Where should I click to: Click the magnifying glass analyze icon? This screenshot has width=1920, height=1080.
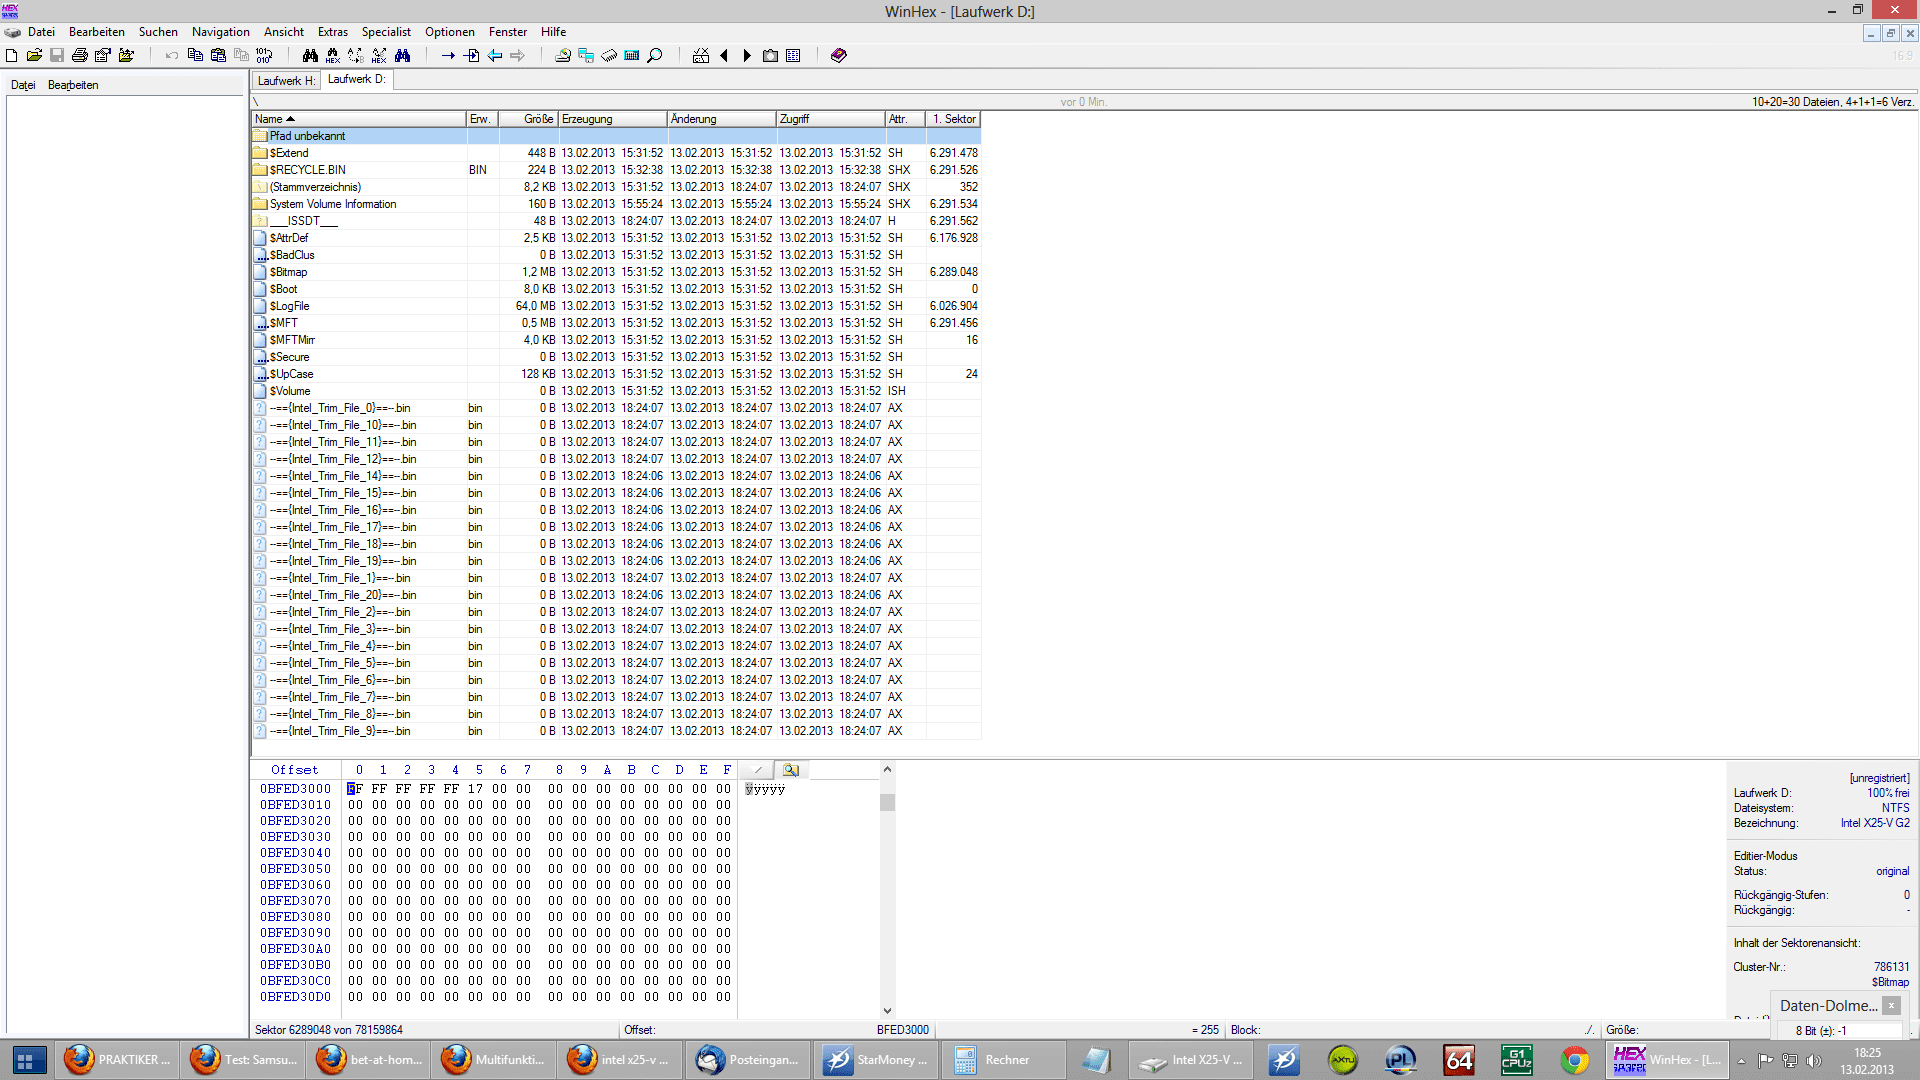[x=655, y=56]
